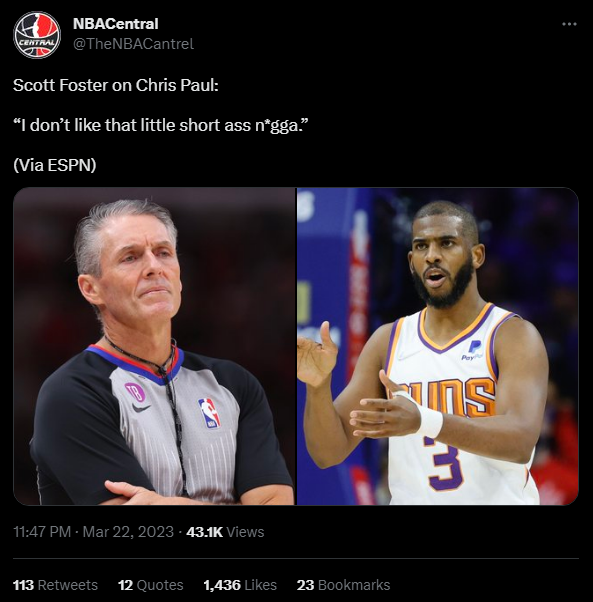
Task: Click the 'Scott Foster on Chris Paul:' text
Action: click(x=116, y=85)
